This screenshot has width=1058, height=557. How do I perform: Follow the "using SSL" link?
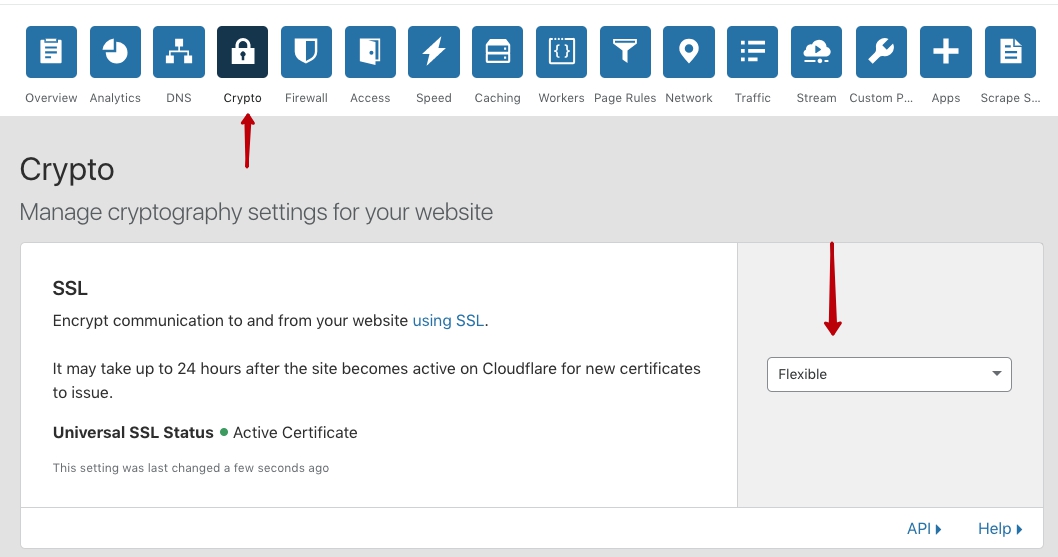pyautogui.click(x=448, y=321)
